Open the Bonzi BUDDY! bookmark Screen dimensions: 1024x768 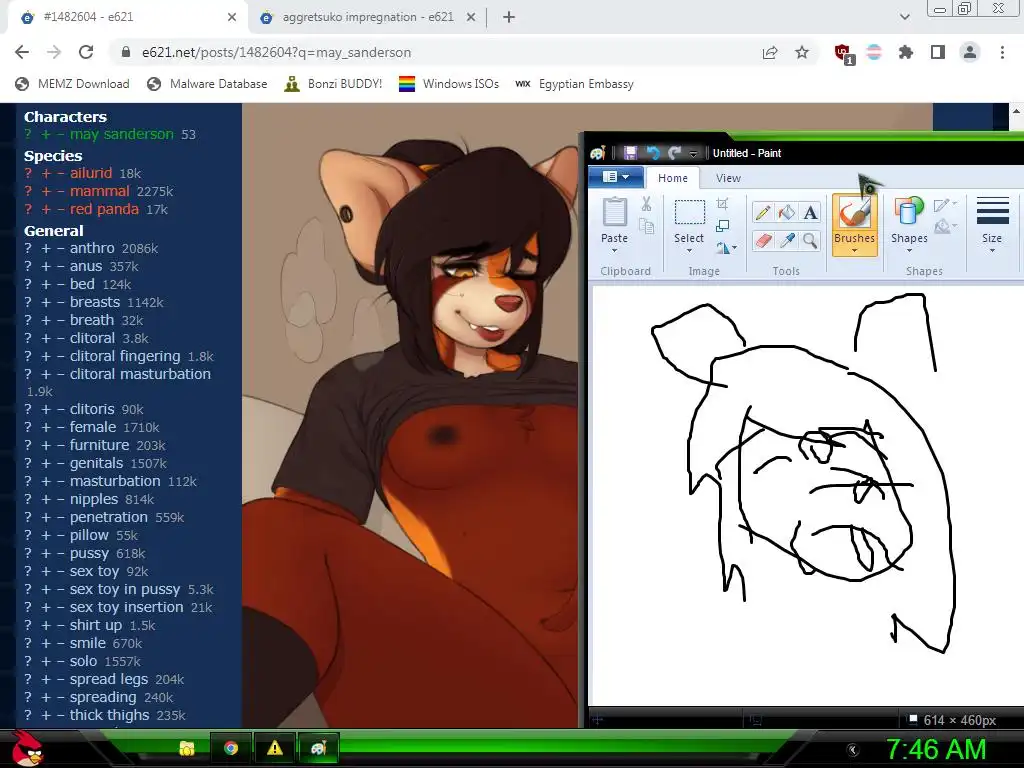pyautogui.click(x=333, y=84)
